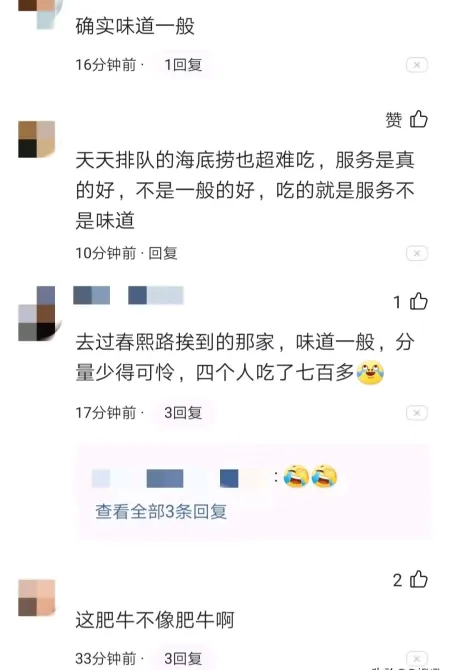Open 3回复 under the 33分钟前 comment
The width and height of the screenshot is (450, 670).
click(183, 658)
